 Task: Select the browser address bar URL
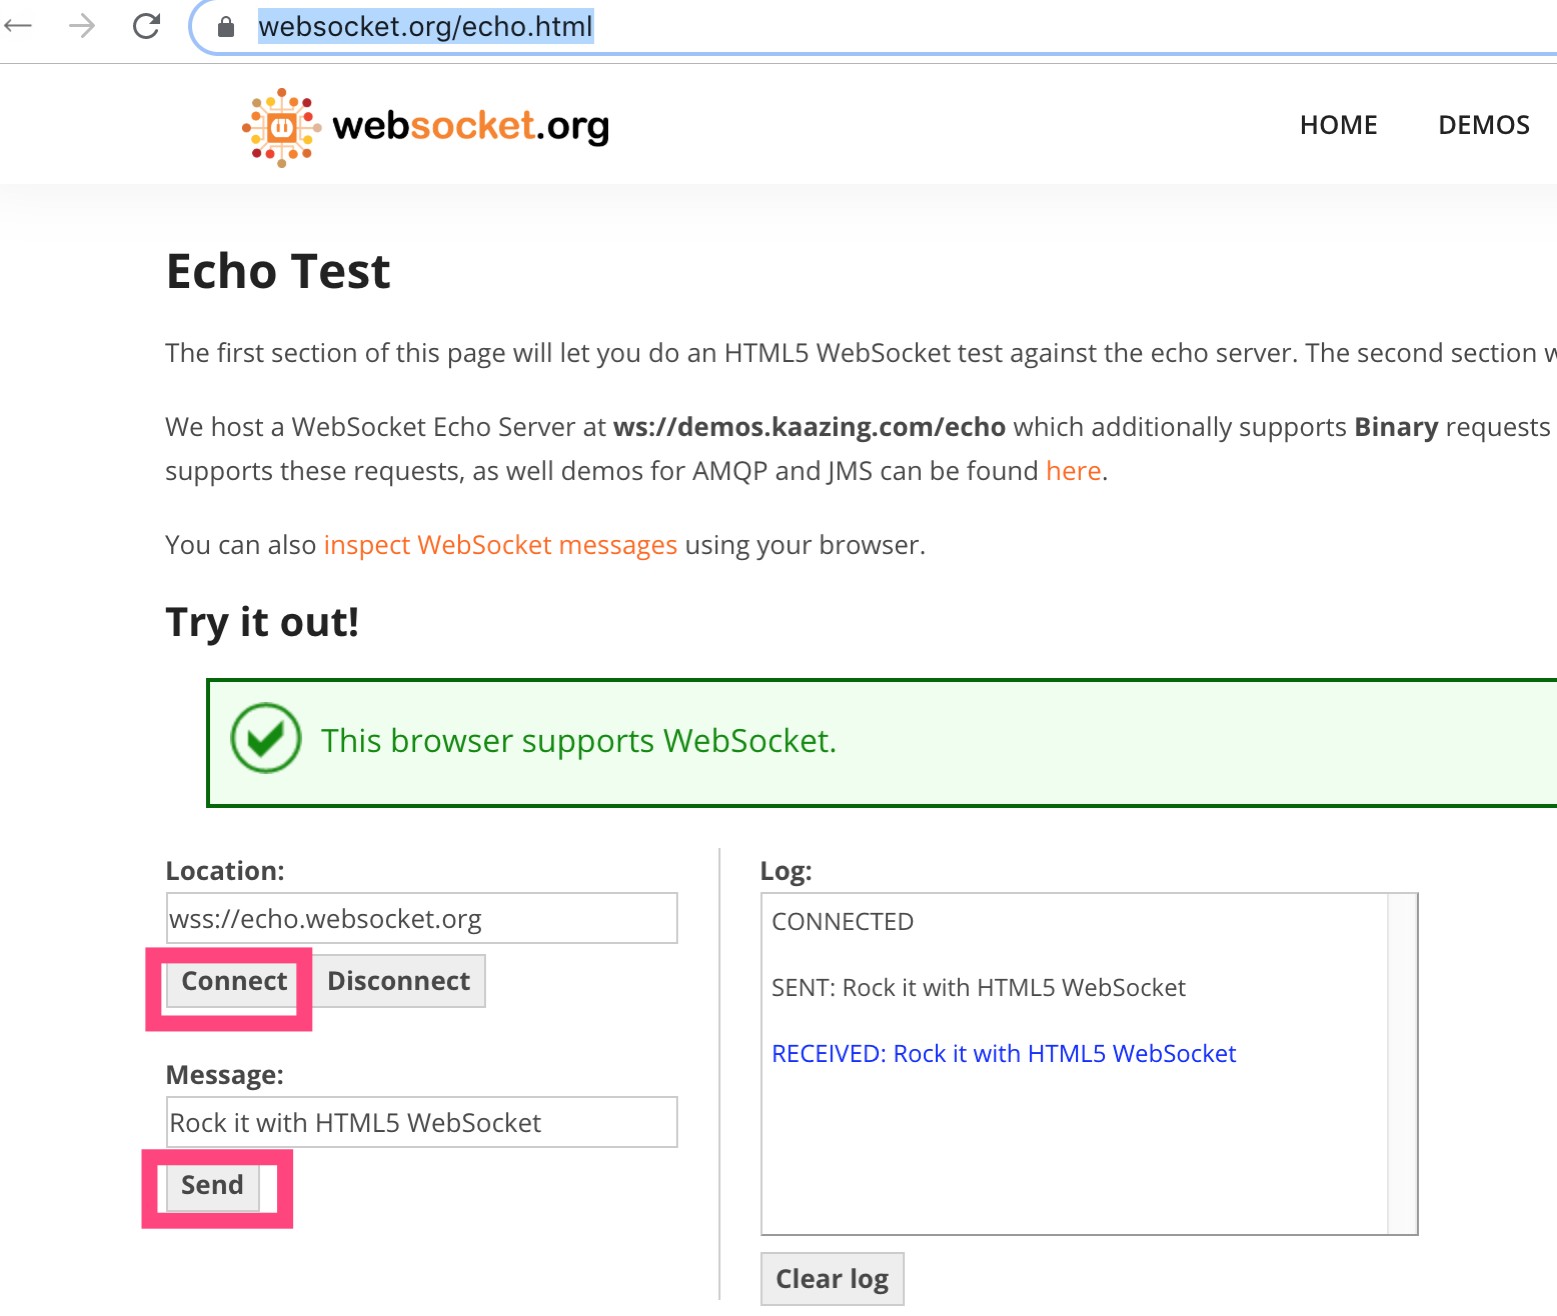(426, 26)
